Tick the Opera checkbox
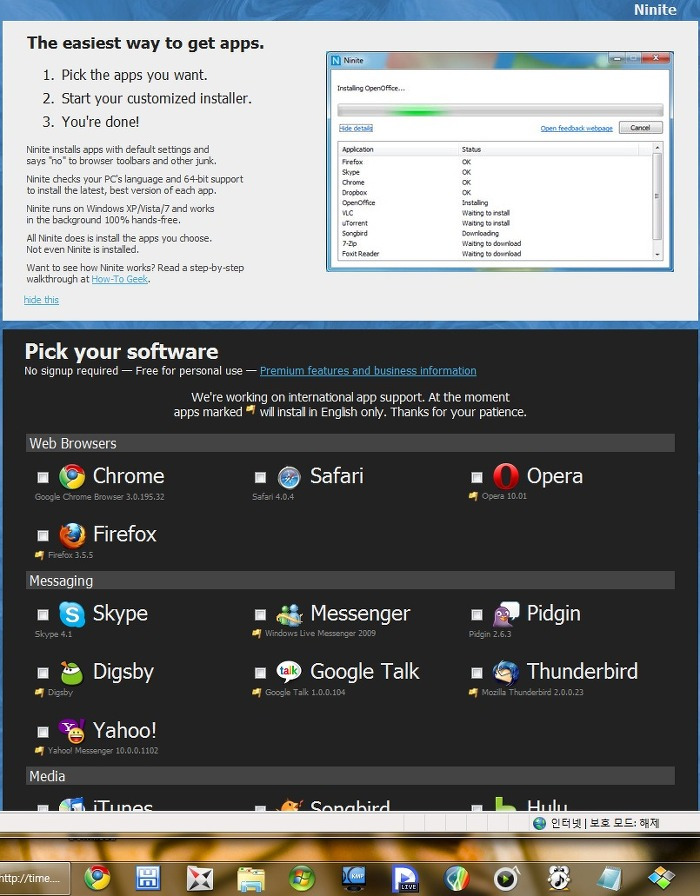This screenshot has height=896, width=700. (x=477, y=477)
